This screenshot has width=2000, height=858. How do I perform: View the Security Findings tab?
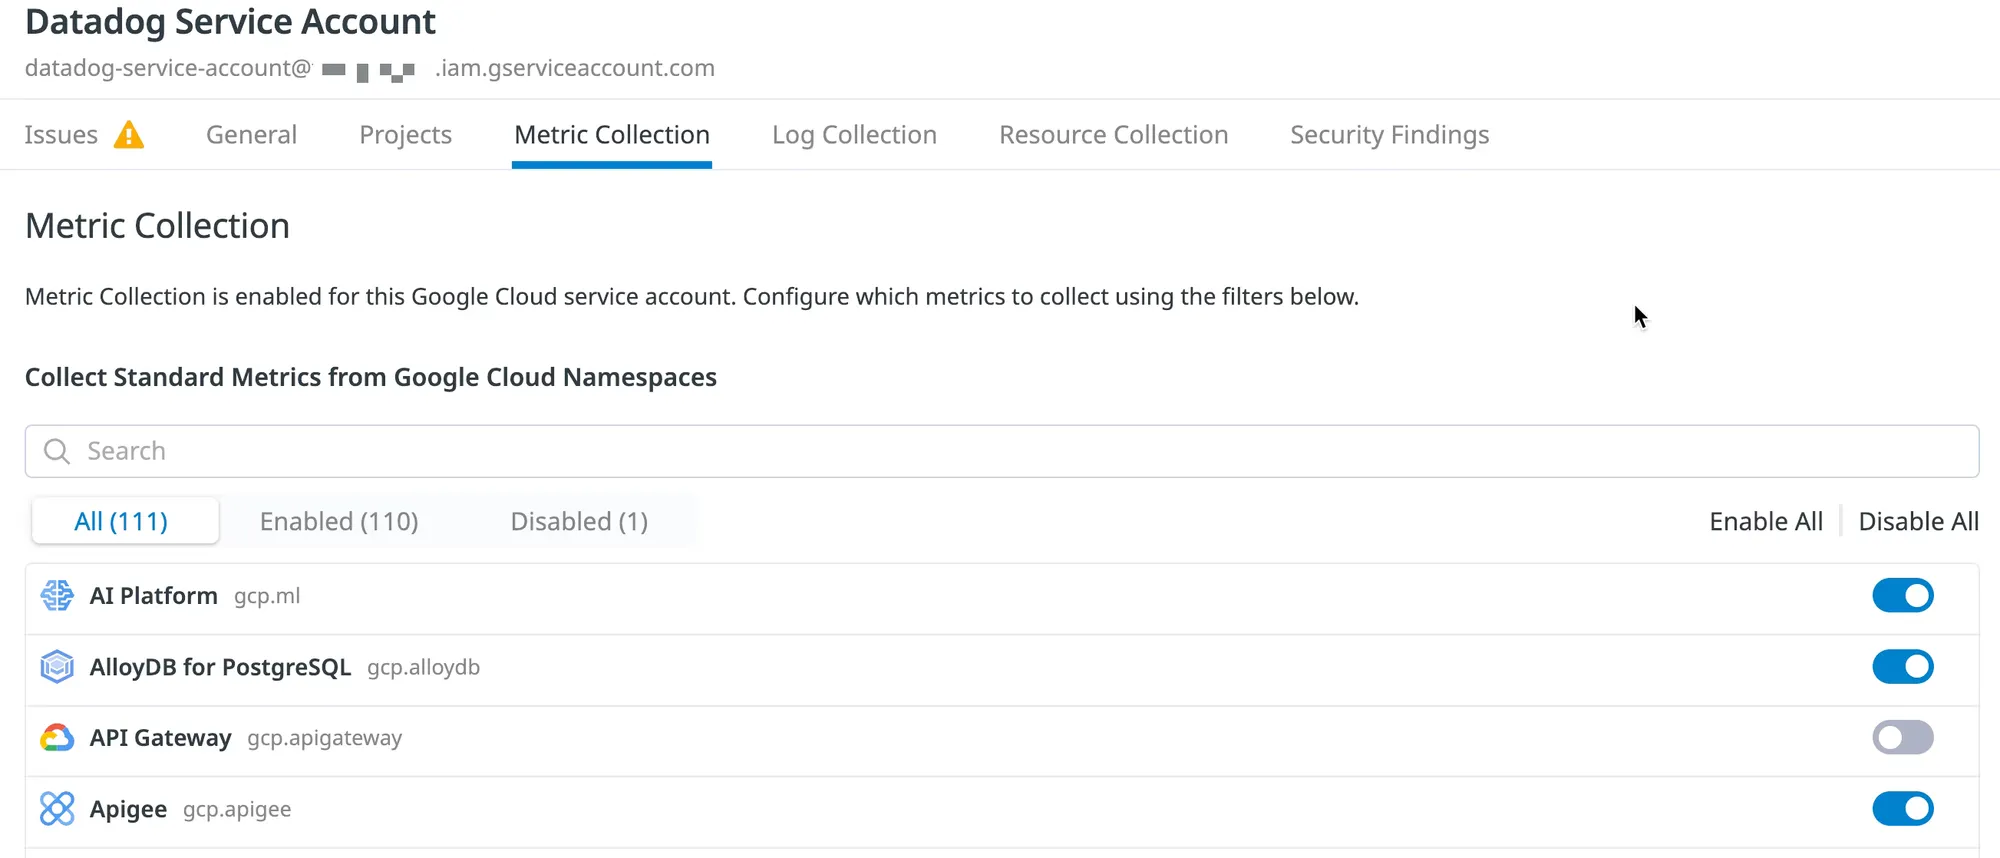click(x=1389, y=135)
